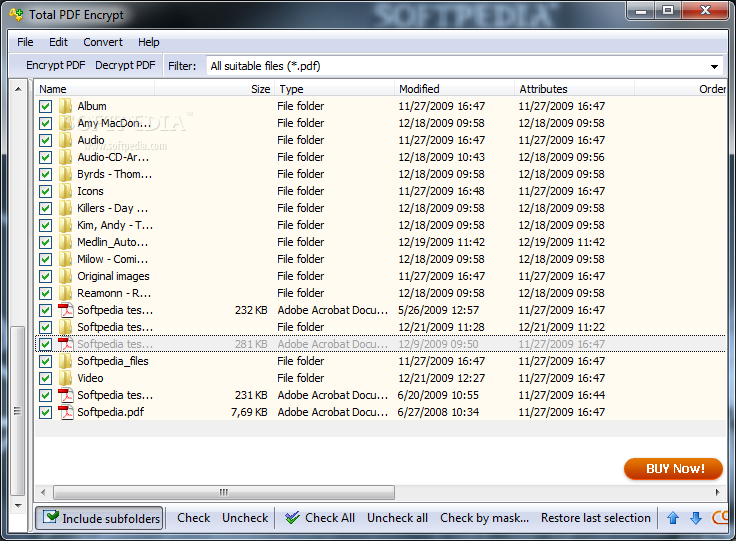Click the Milow - Comi... folder icon
This screenshot has width=736, height=541.
tap(66, 259)
